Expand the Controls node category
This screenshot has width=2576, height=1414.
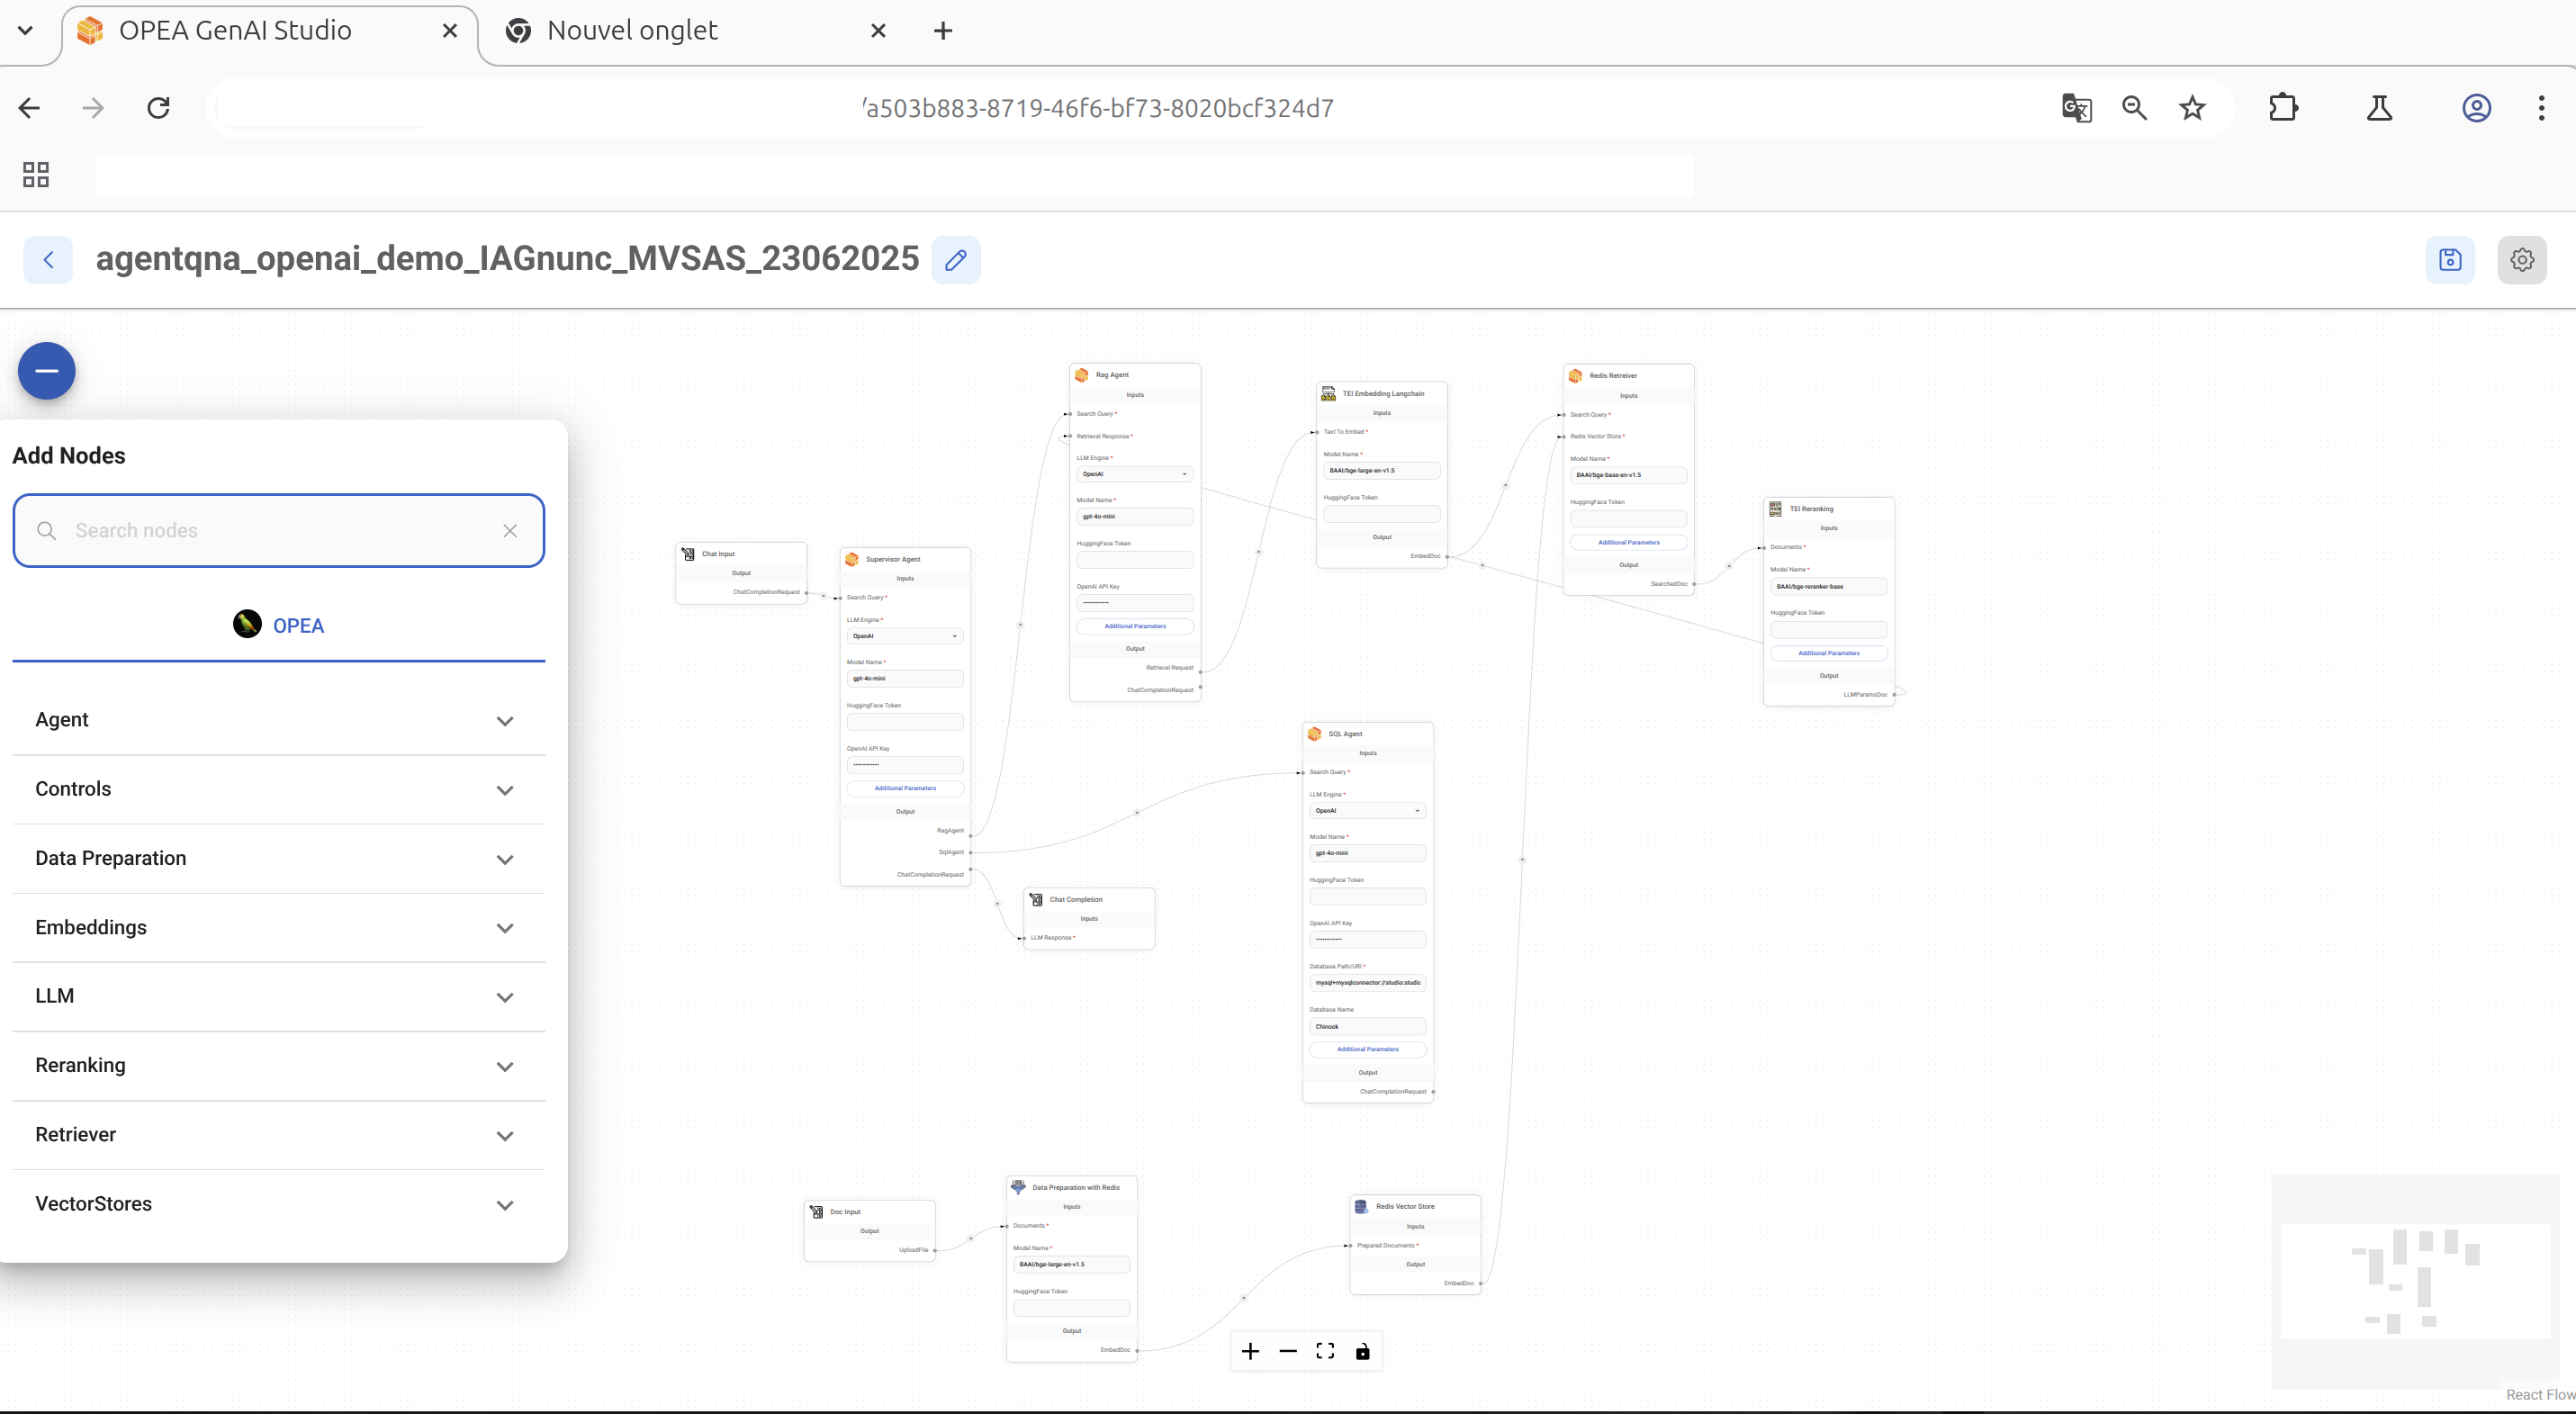[x=278, y=789]
